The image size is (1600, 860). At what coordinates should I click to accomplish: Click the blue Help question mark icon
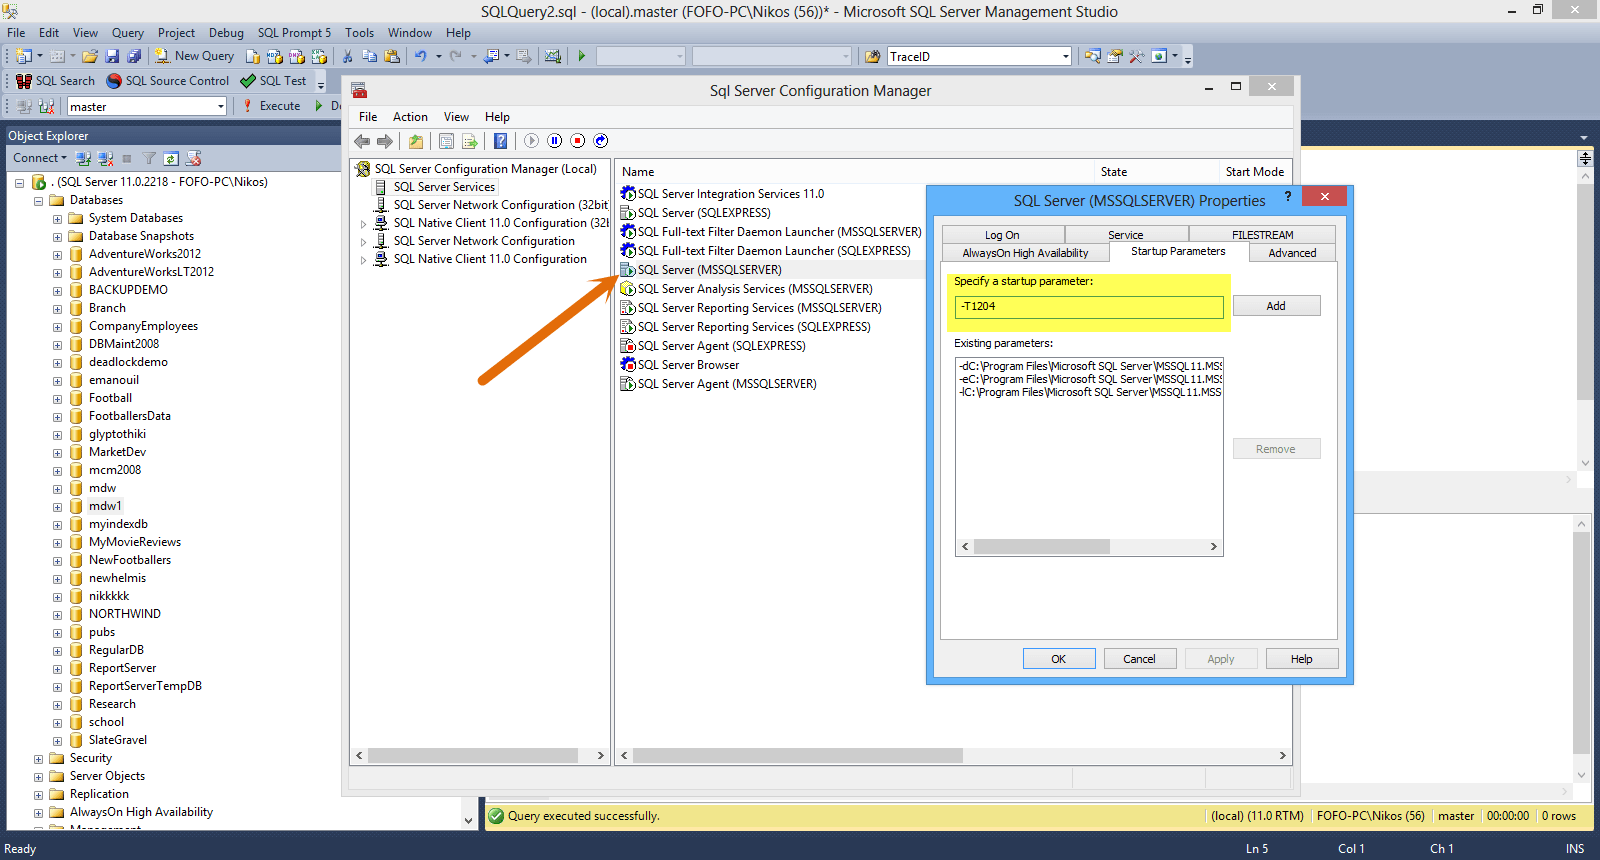coord(500,141)
